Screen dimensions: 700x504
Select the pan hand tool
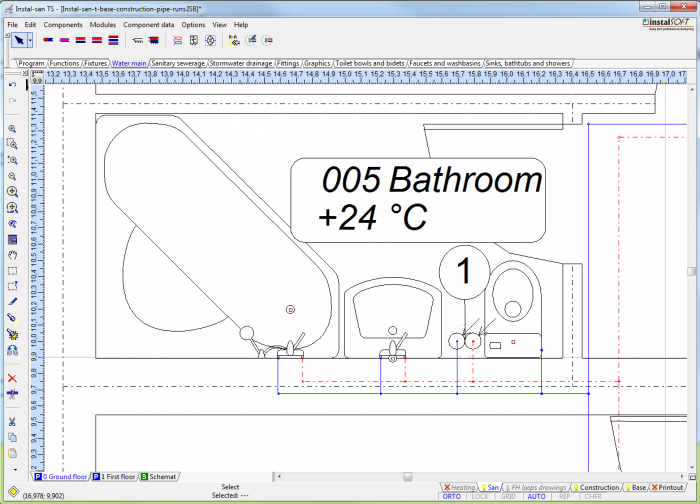tap(12, 255)
